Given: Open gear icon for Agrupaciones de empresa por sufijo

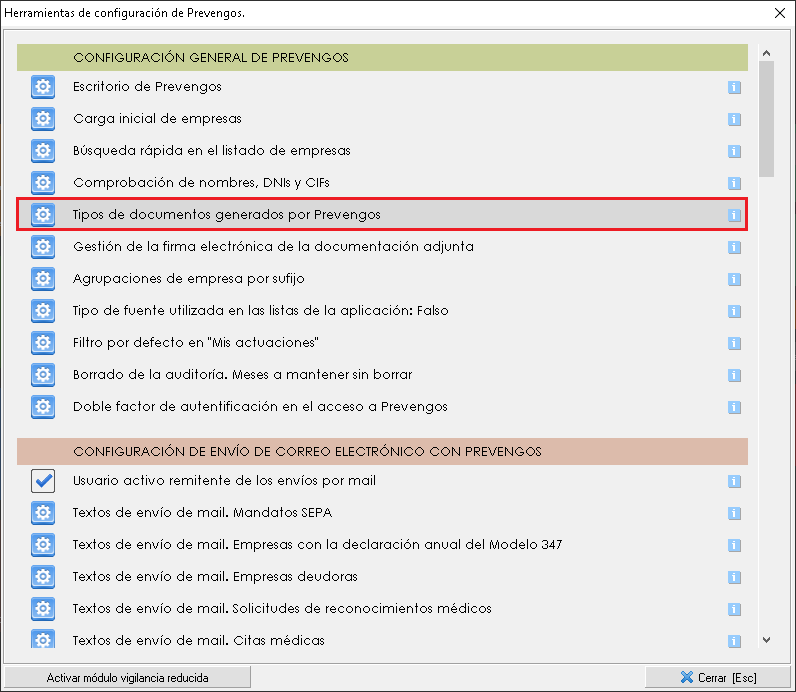Looking at the screenshot, I should tap(43, 279).
